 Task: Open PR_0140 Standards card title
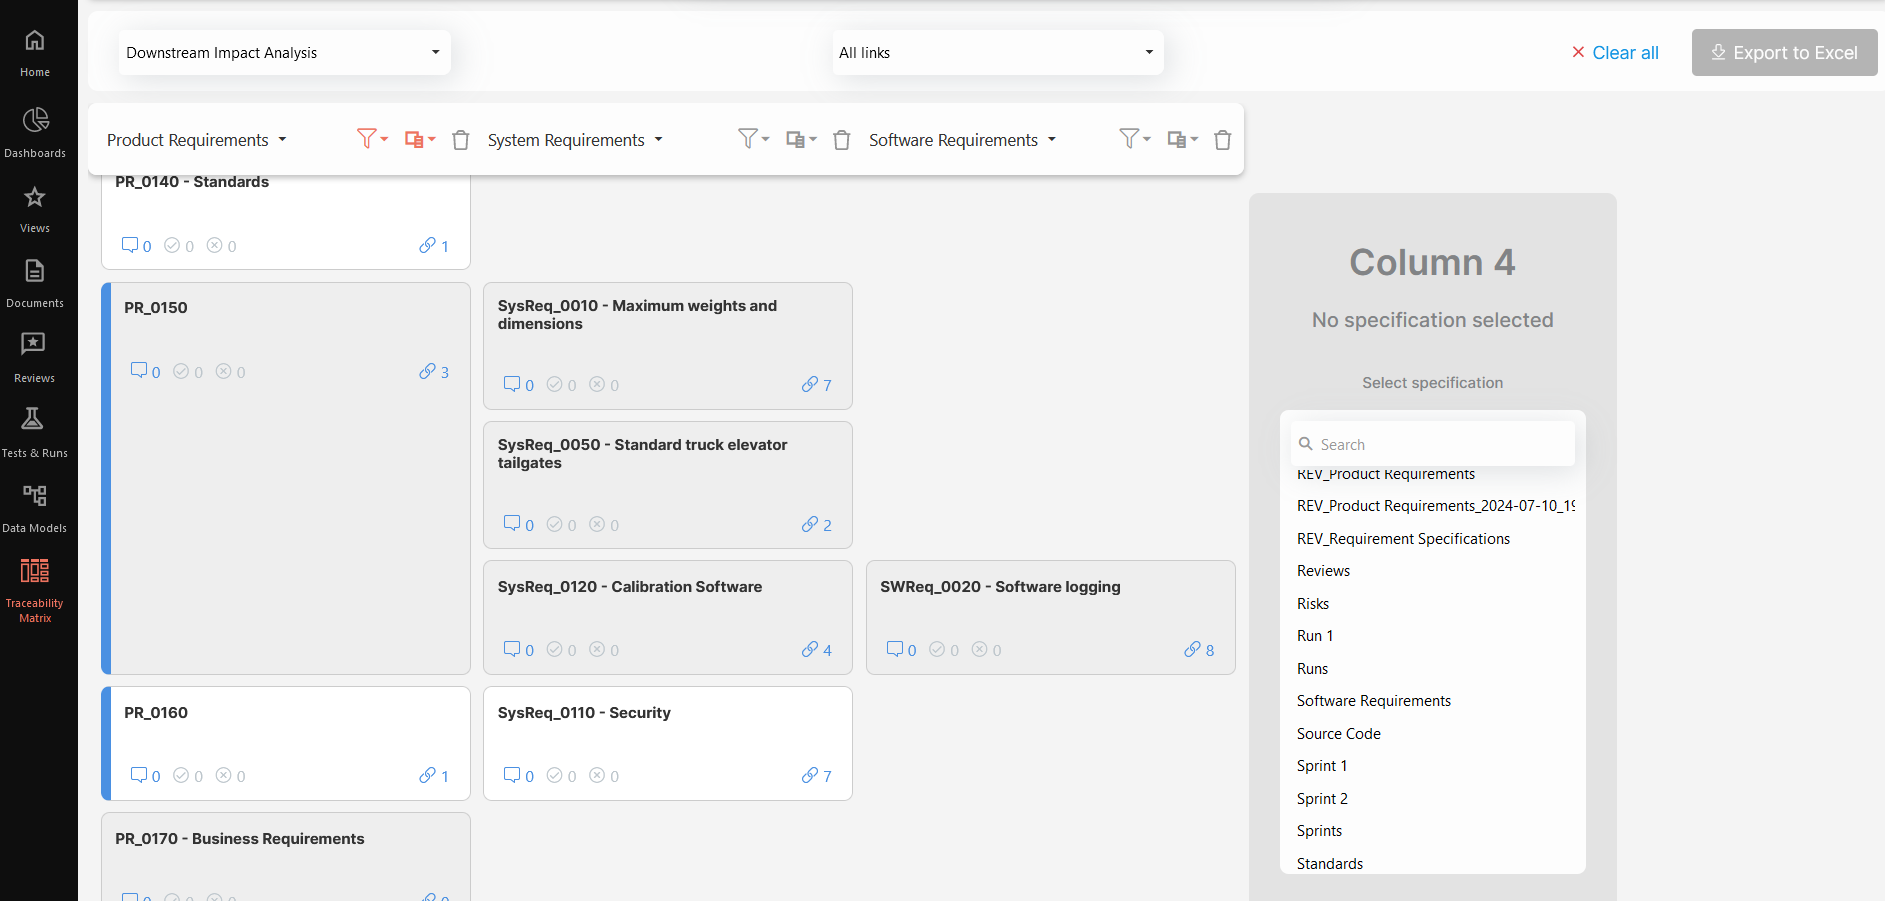tap(192, 182)
